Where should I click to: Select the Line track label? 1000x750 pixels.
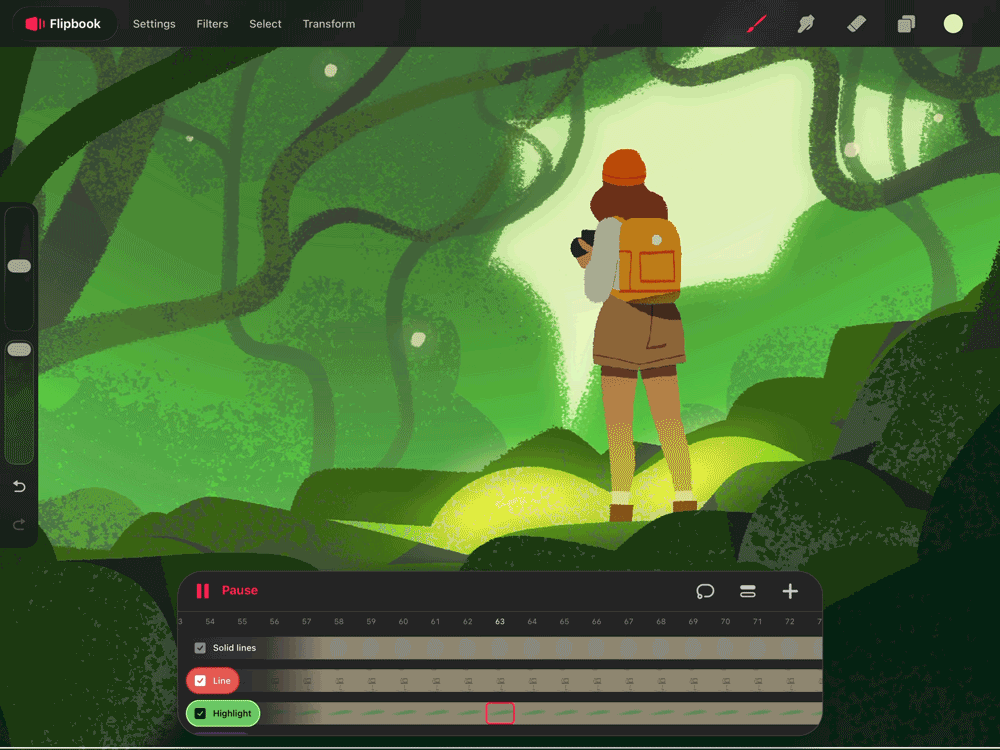tap(221, 680)
